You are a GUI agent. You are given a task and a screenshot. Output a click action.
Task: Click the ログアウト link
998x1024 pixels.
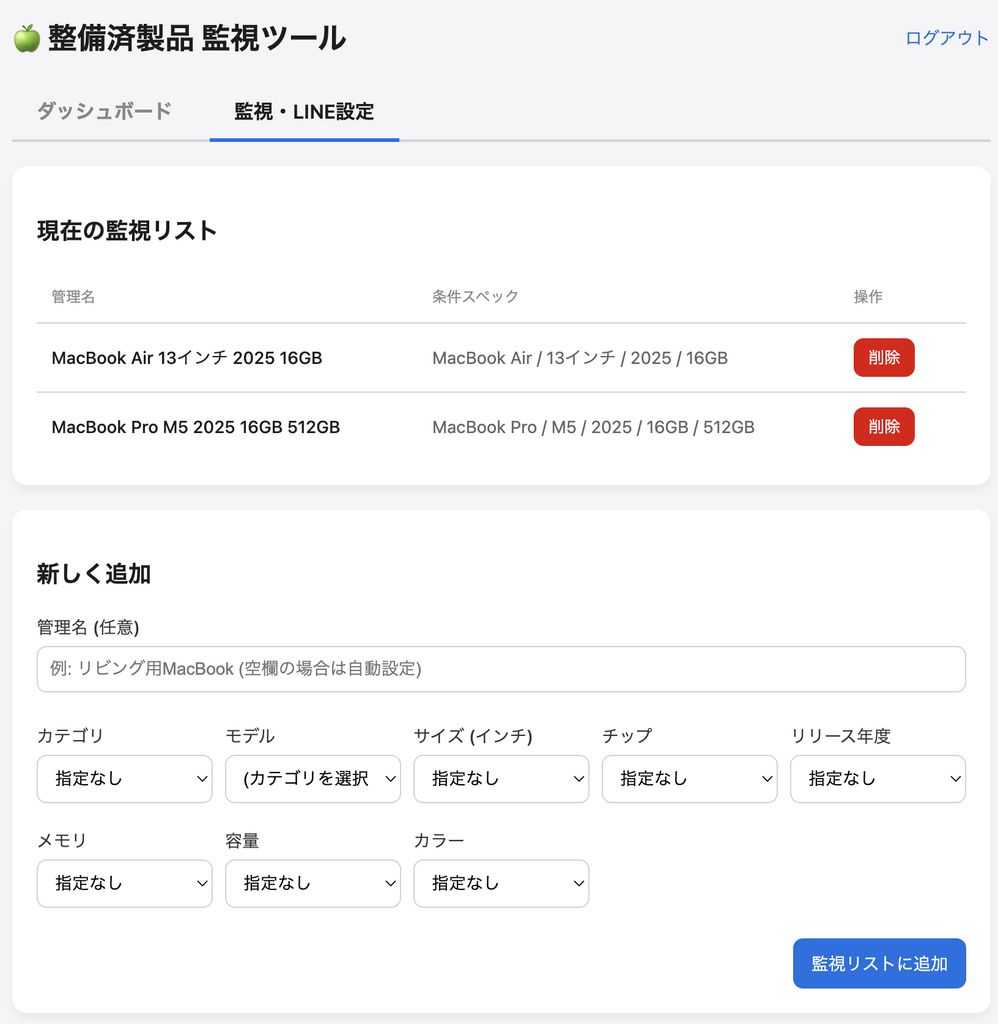pyautogui.click(x=946, y=38)
